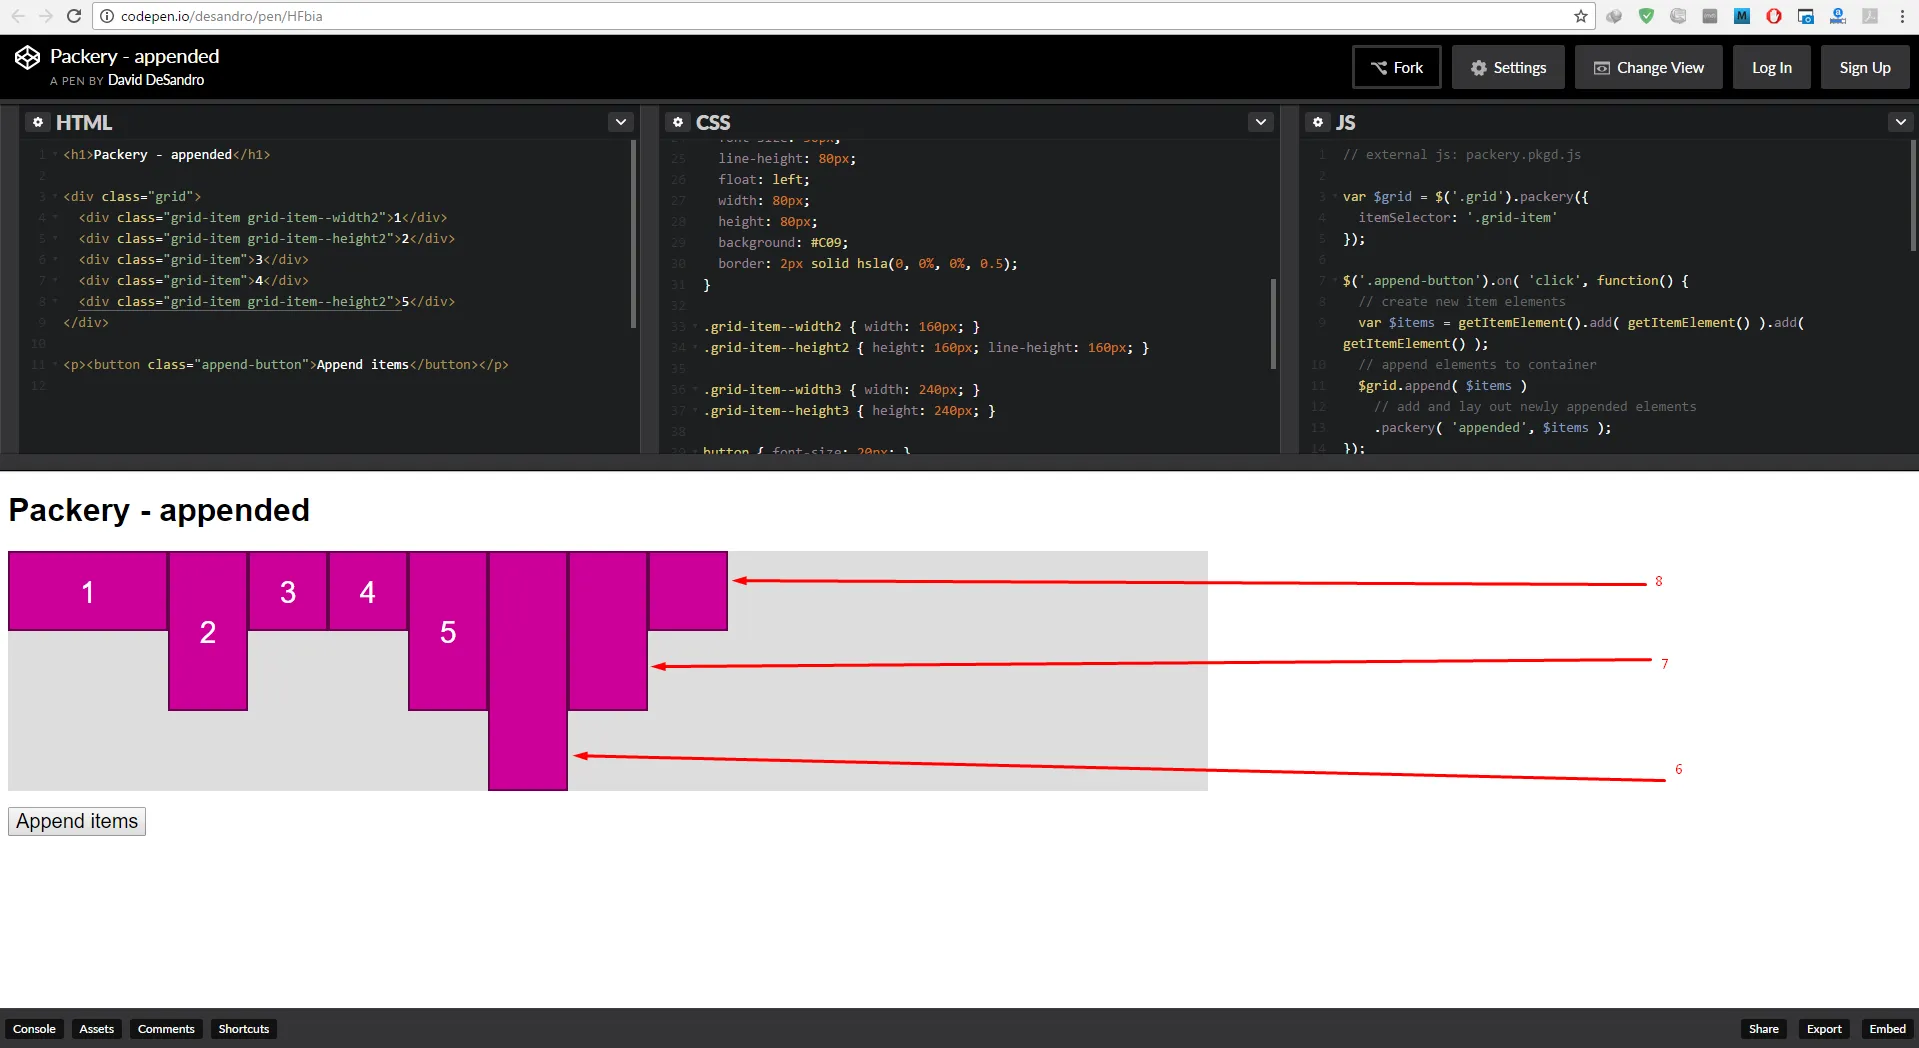Image resolution: width=1919 pixels, height=1048 pixels.
Task: Click the 'float: left;' CSS line
Action: tap(764, 180)
